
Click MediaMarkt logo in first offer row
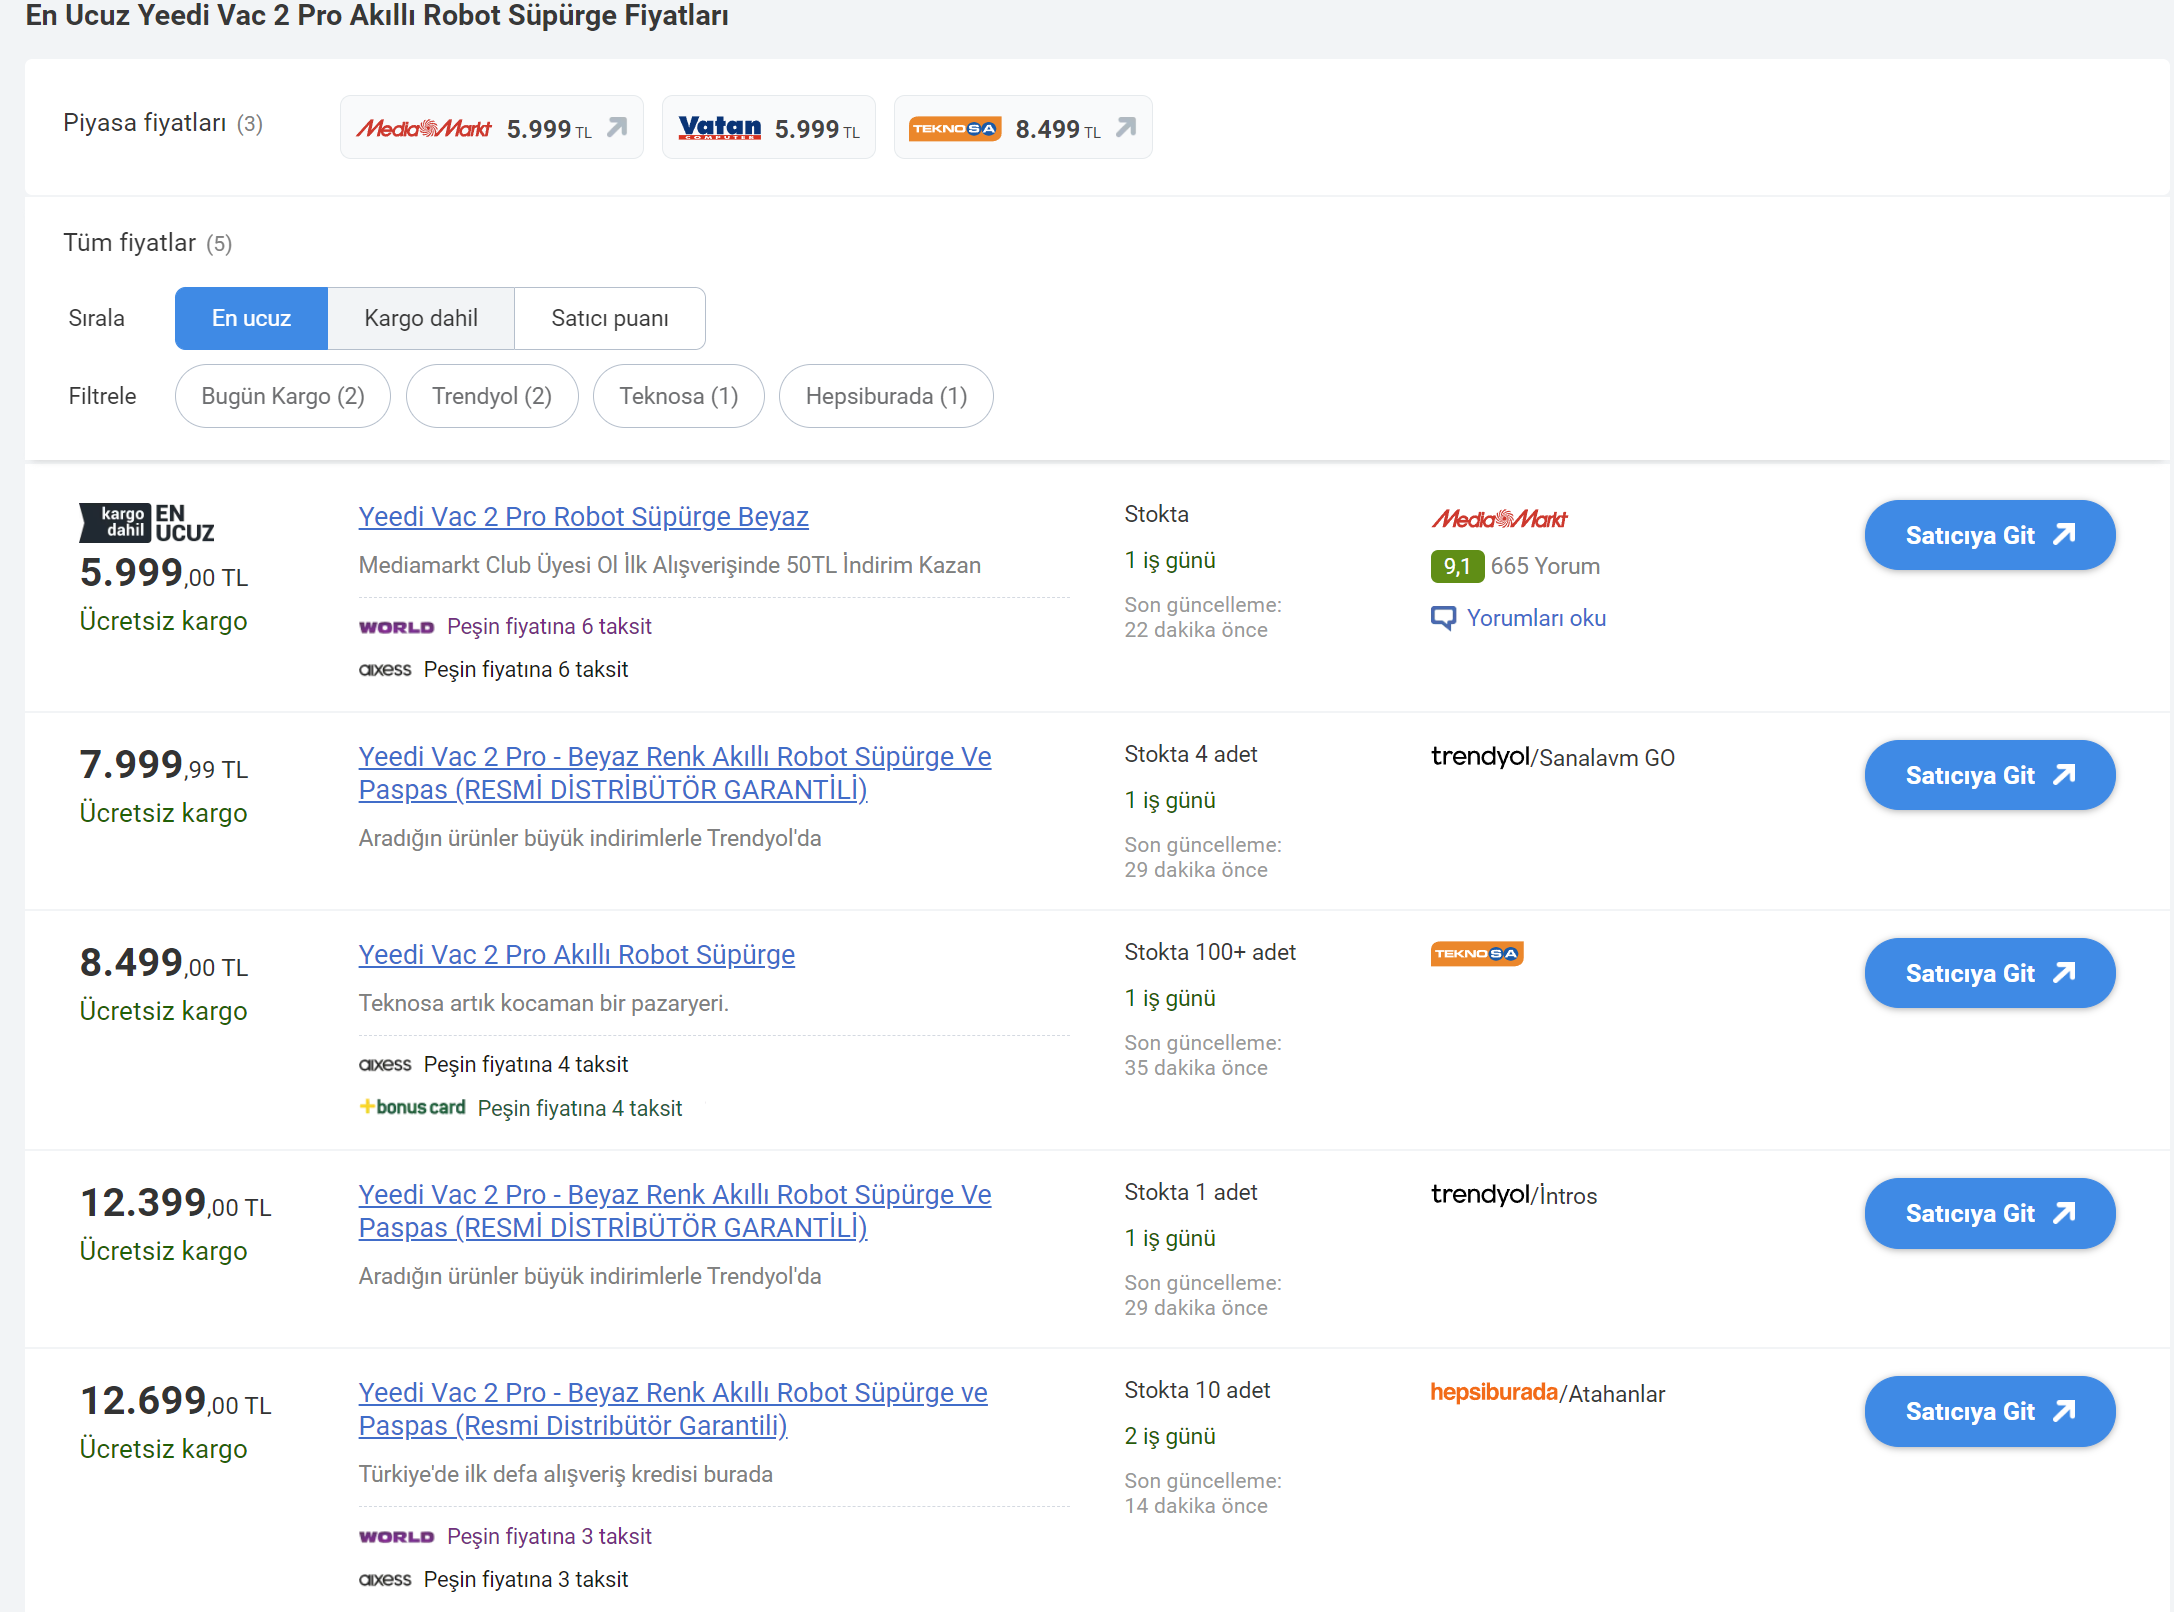(1499, 519)
